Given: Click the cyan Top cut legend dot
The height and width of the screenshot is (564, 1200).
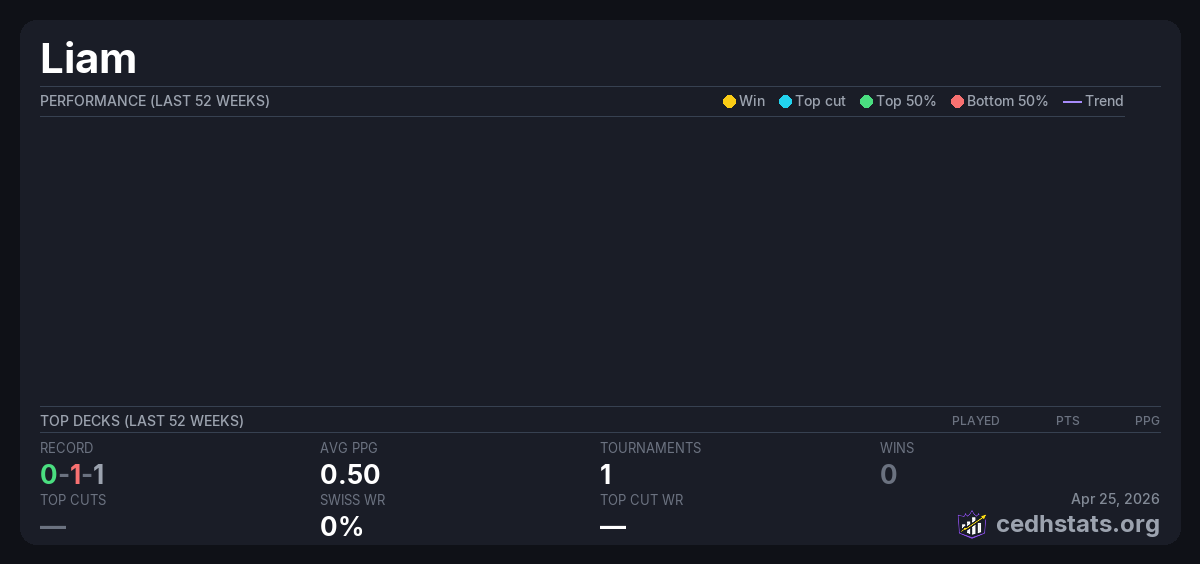Looking at the screenshot, I should pyautogui.click(x=785, y=101).
